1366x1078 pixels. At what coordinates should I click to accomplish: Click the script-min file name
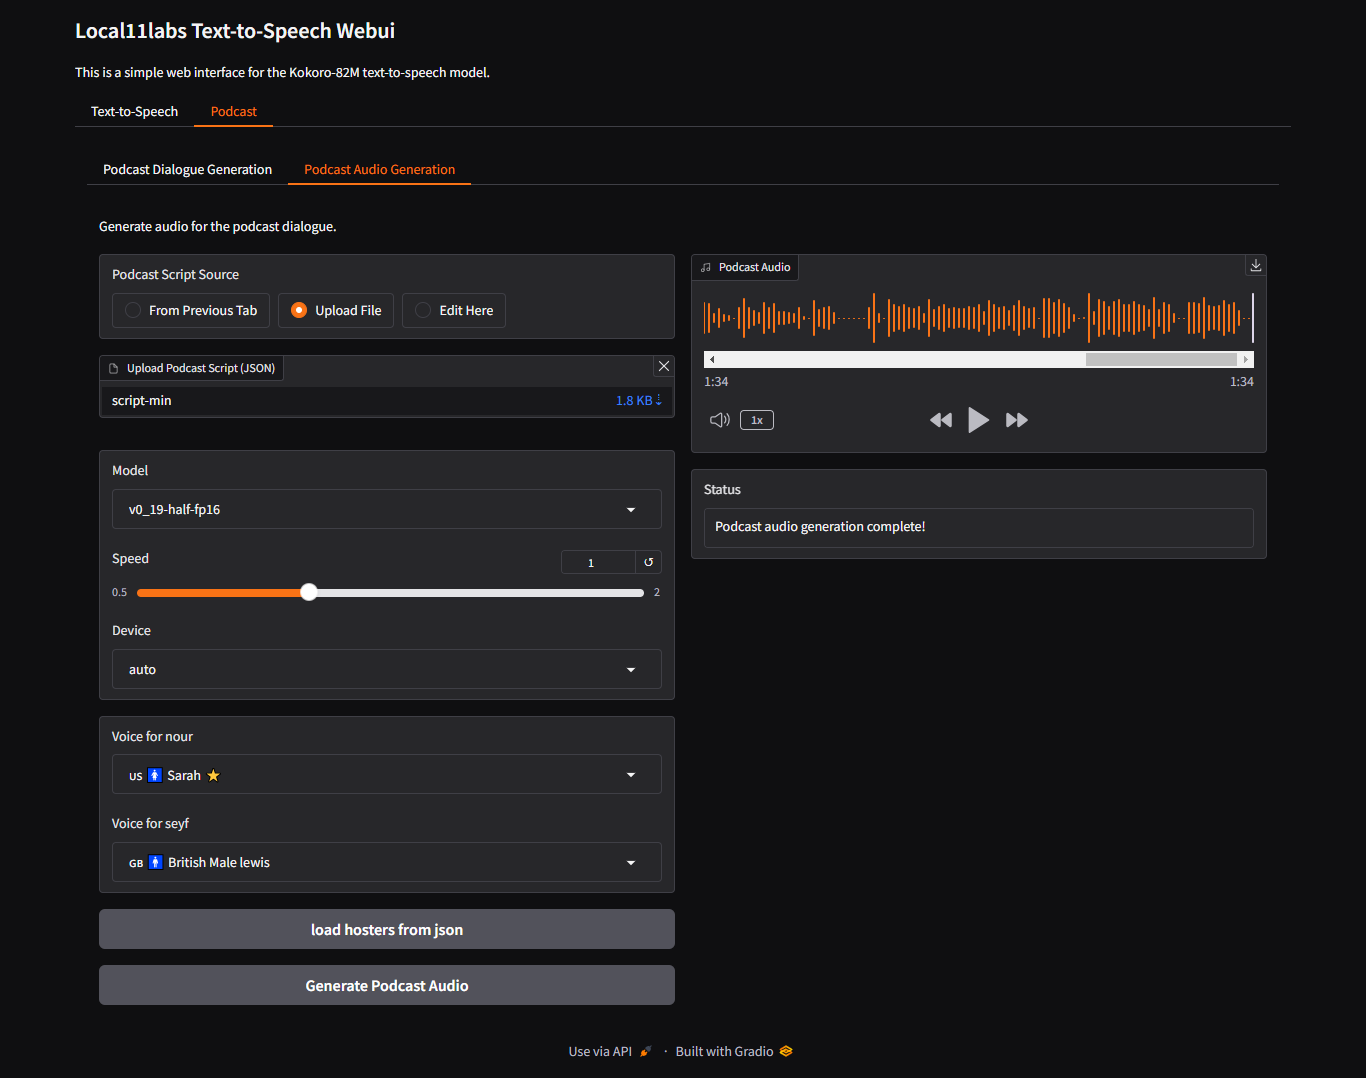pos(142,400)
